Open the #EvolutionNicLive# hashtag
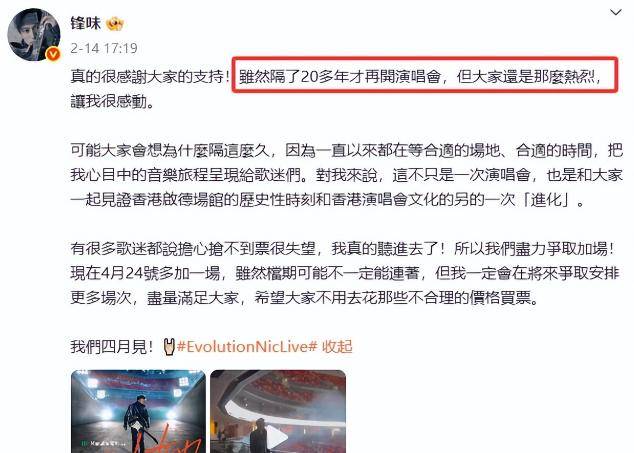634x453 pixels. click(247, 347)
